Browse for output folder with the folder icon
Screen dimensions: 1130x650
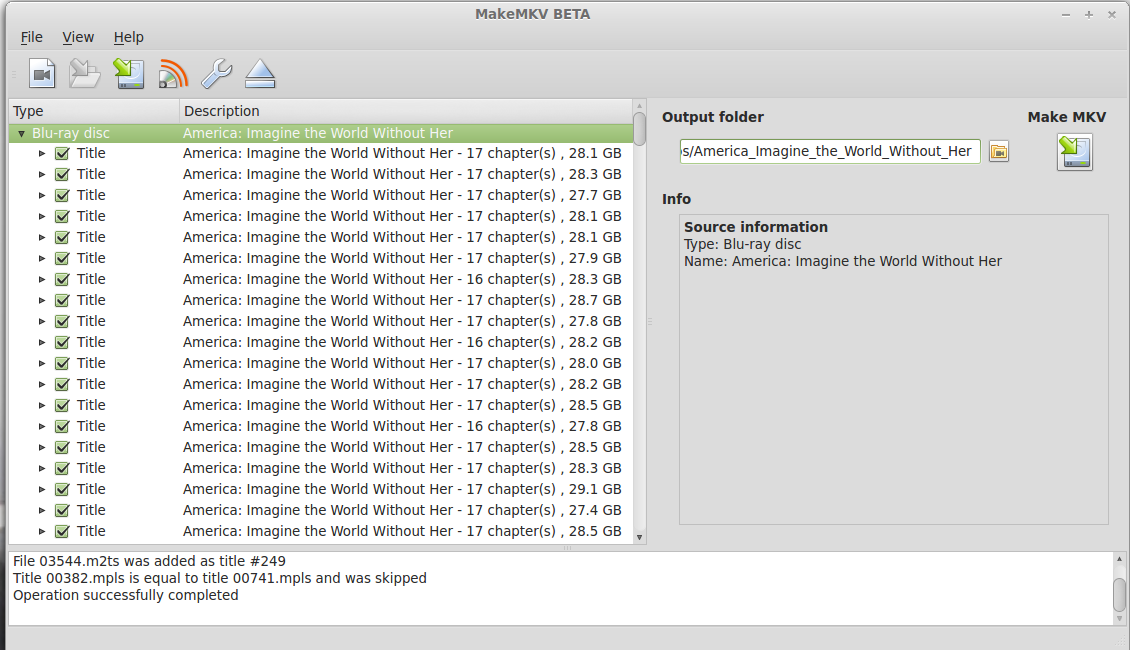click(x=999, y=152)
